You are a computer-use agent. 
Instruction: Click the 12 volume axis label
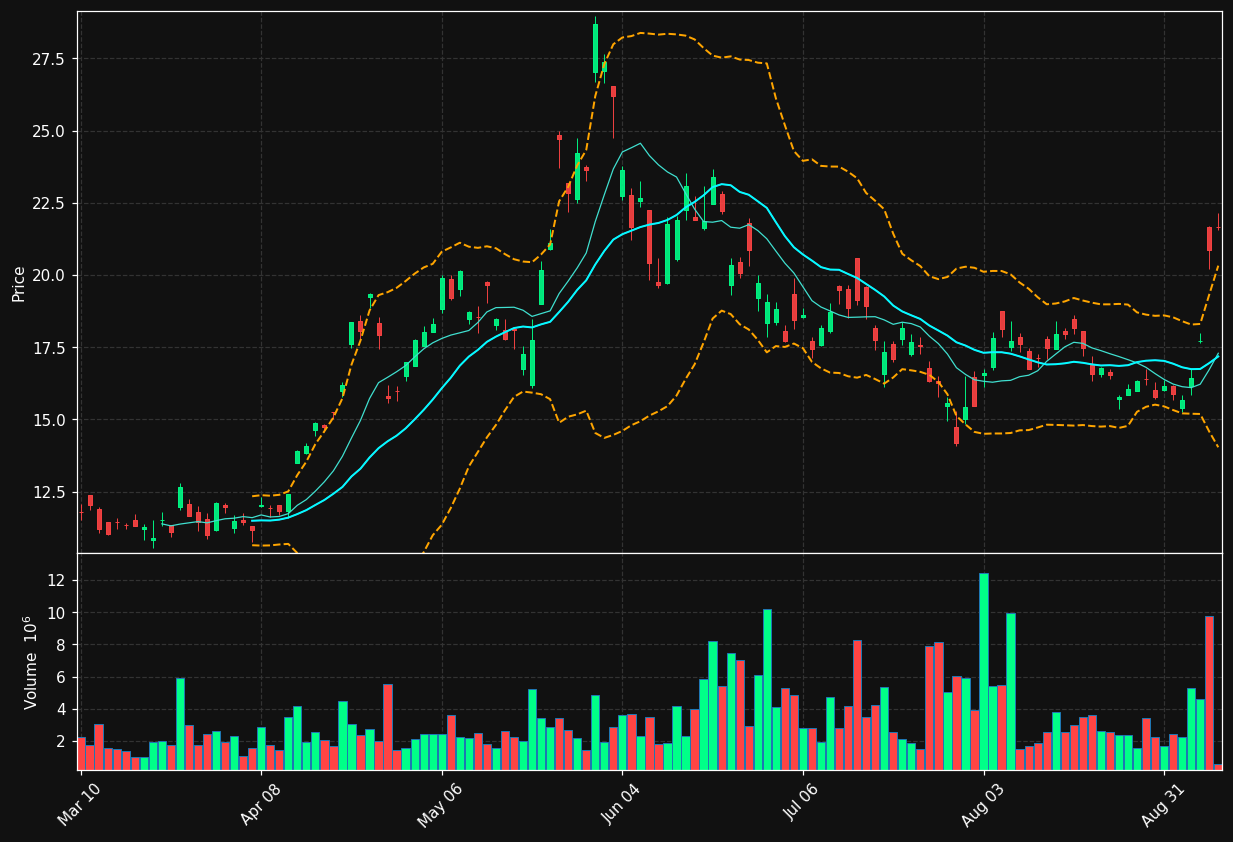(56, 580)
